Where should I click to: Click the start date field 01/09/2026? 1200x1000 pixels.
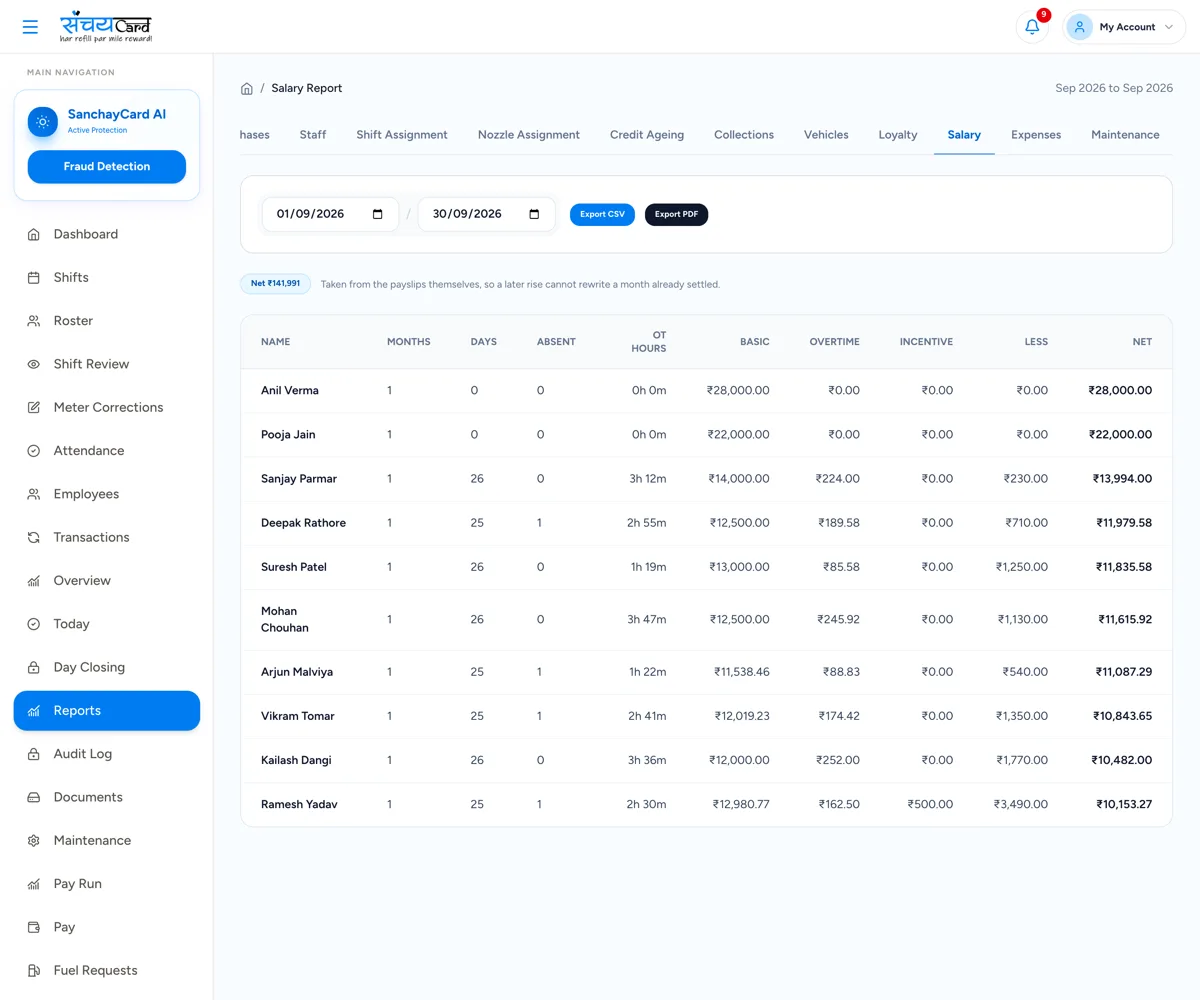point(330,214)
